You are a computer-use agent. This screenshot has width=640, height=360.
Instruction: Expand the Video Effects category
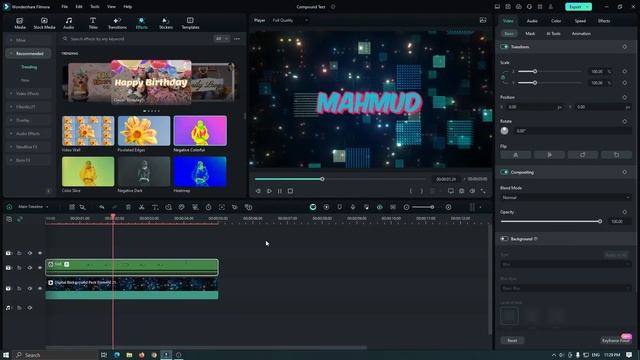click(x=29, y=93)
